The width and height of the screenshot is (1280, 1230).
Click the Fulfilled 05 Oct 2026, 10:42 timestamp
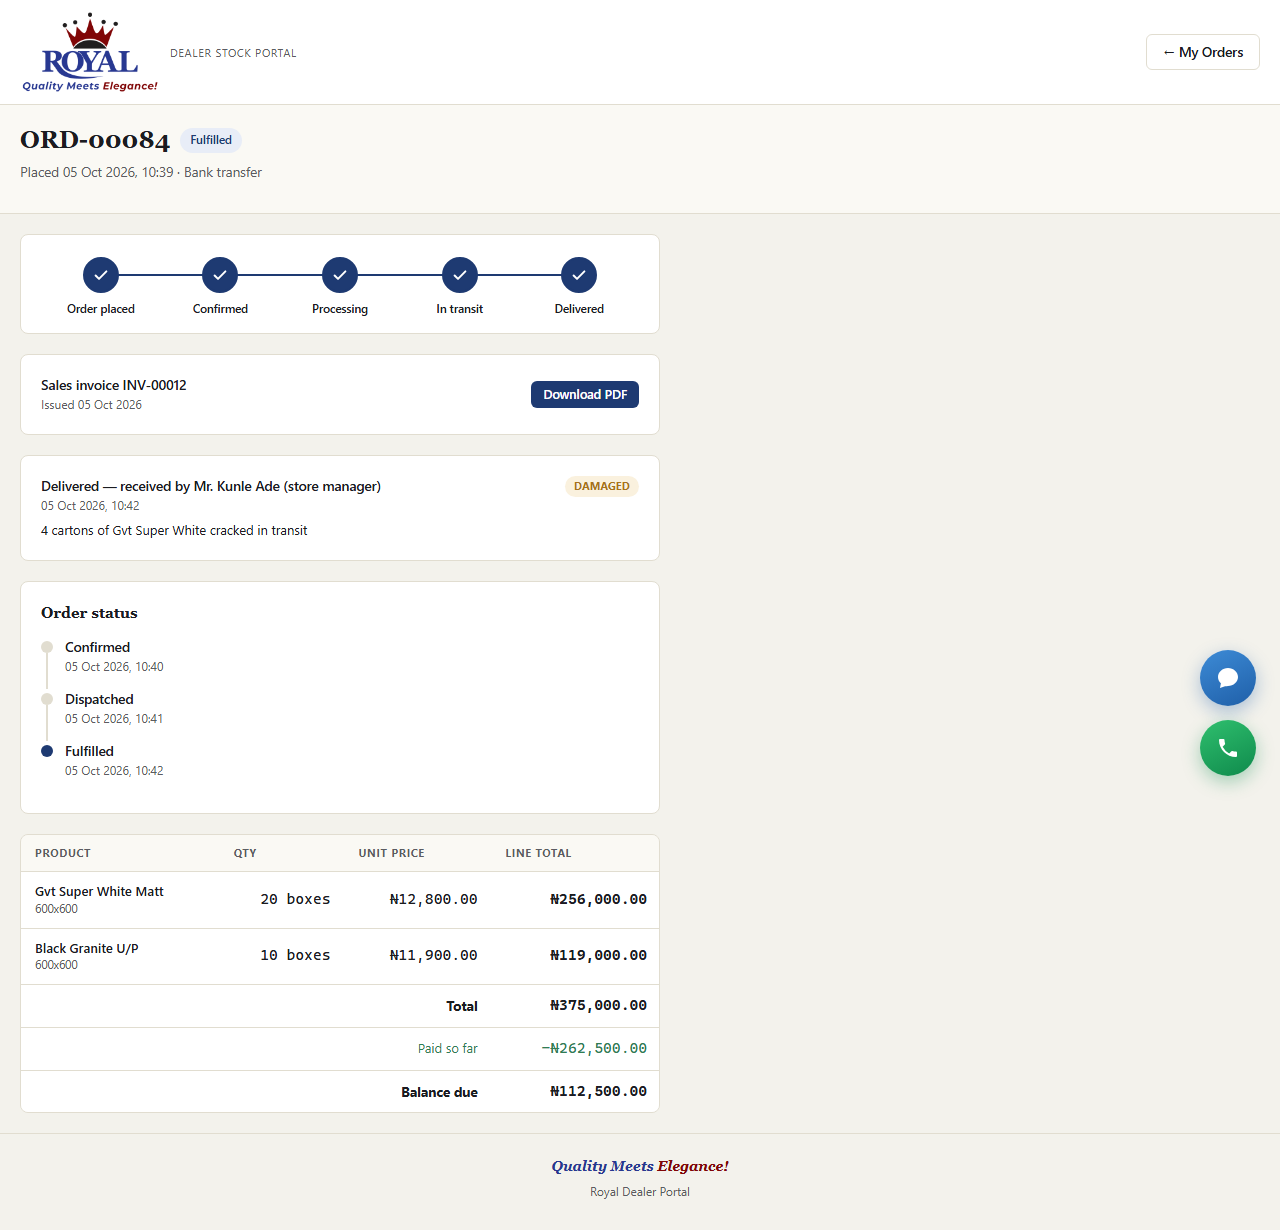(114, 771)
